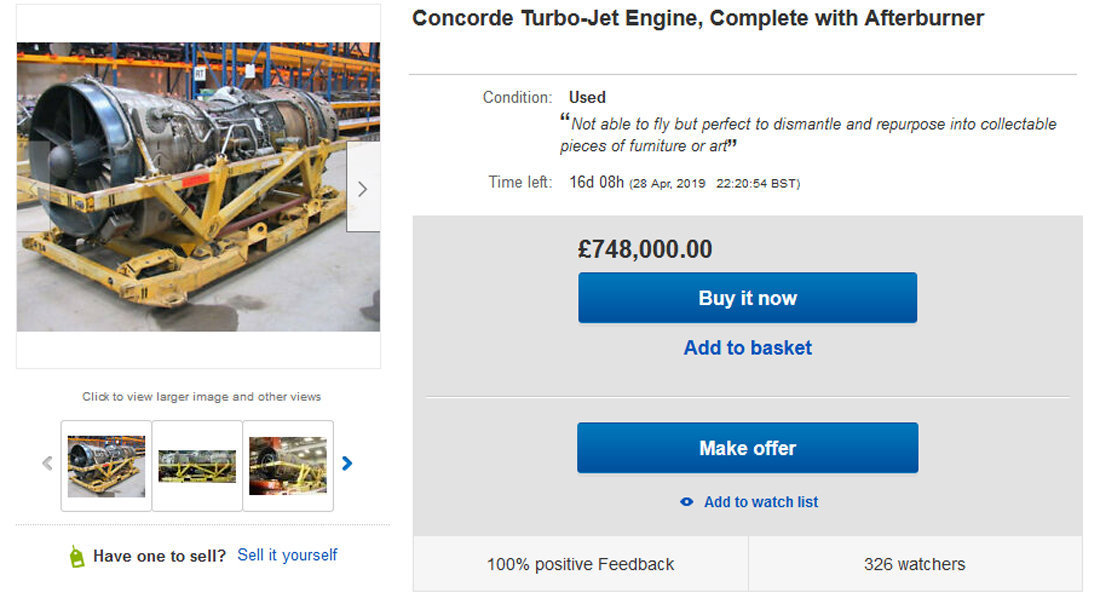This screenshot has height=603, width=1100.
Task: Click the green price tag icon
Action: tap(77, 557)
